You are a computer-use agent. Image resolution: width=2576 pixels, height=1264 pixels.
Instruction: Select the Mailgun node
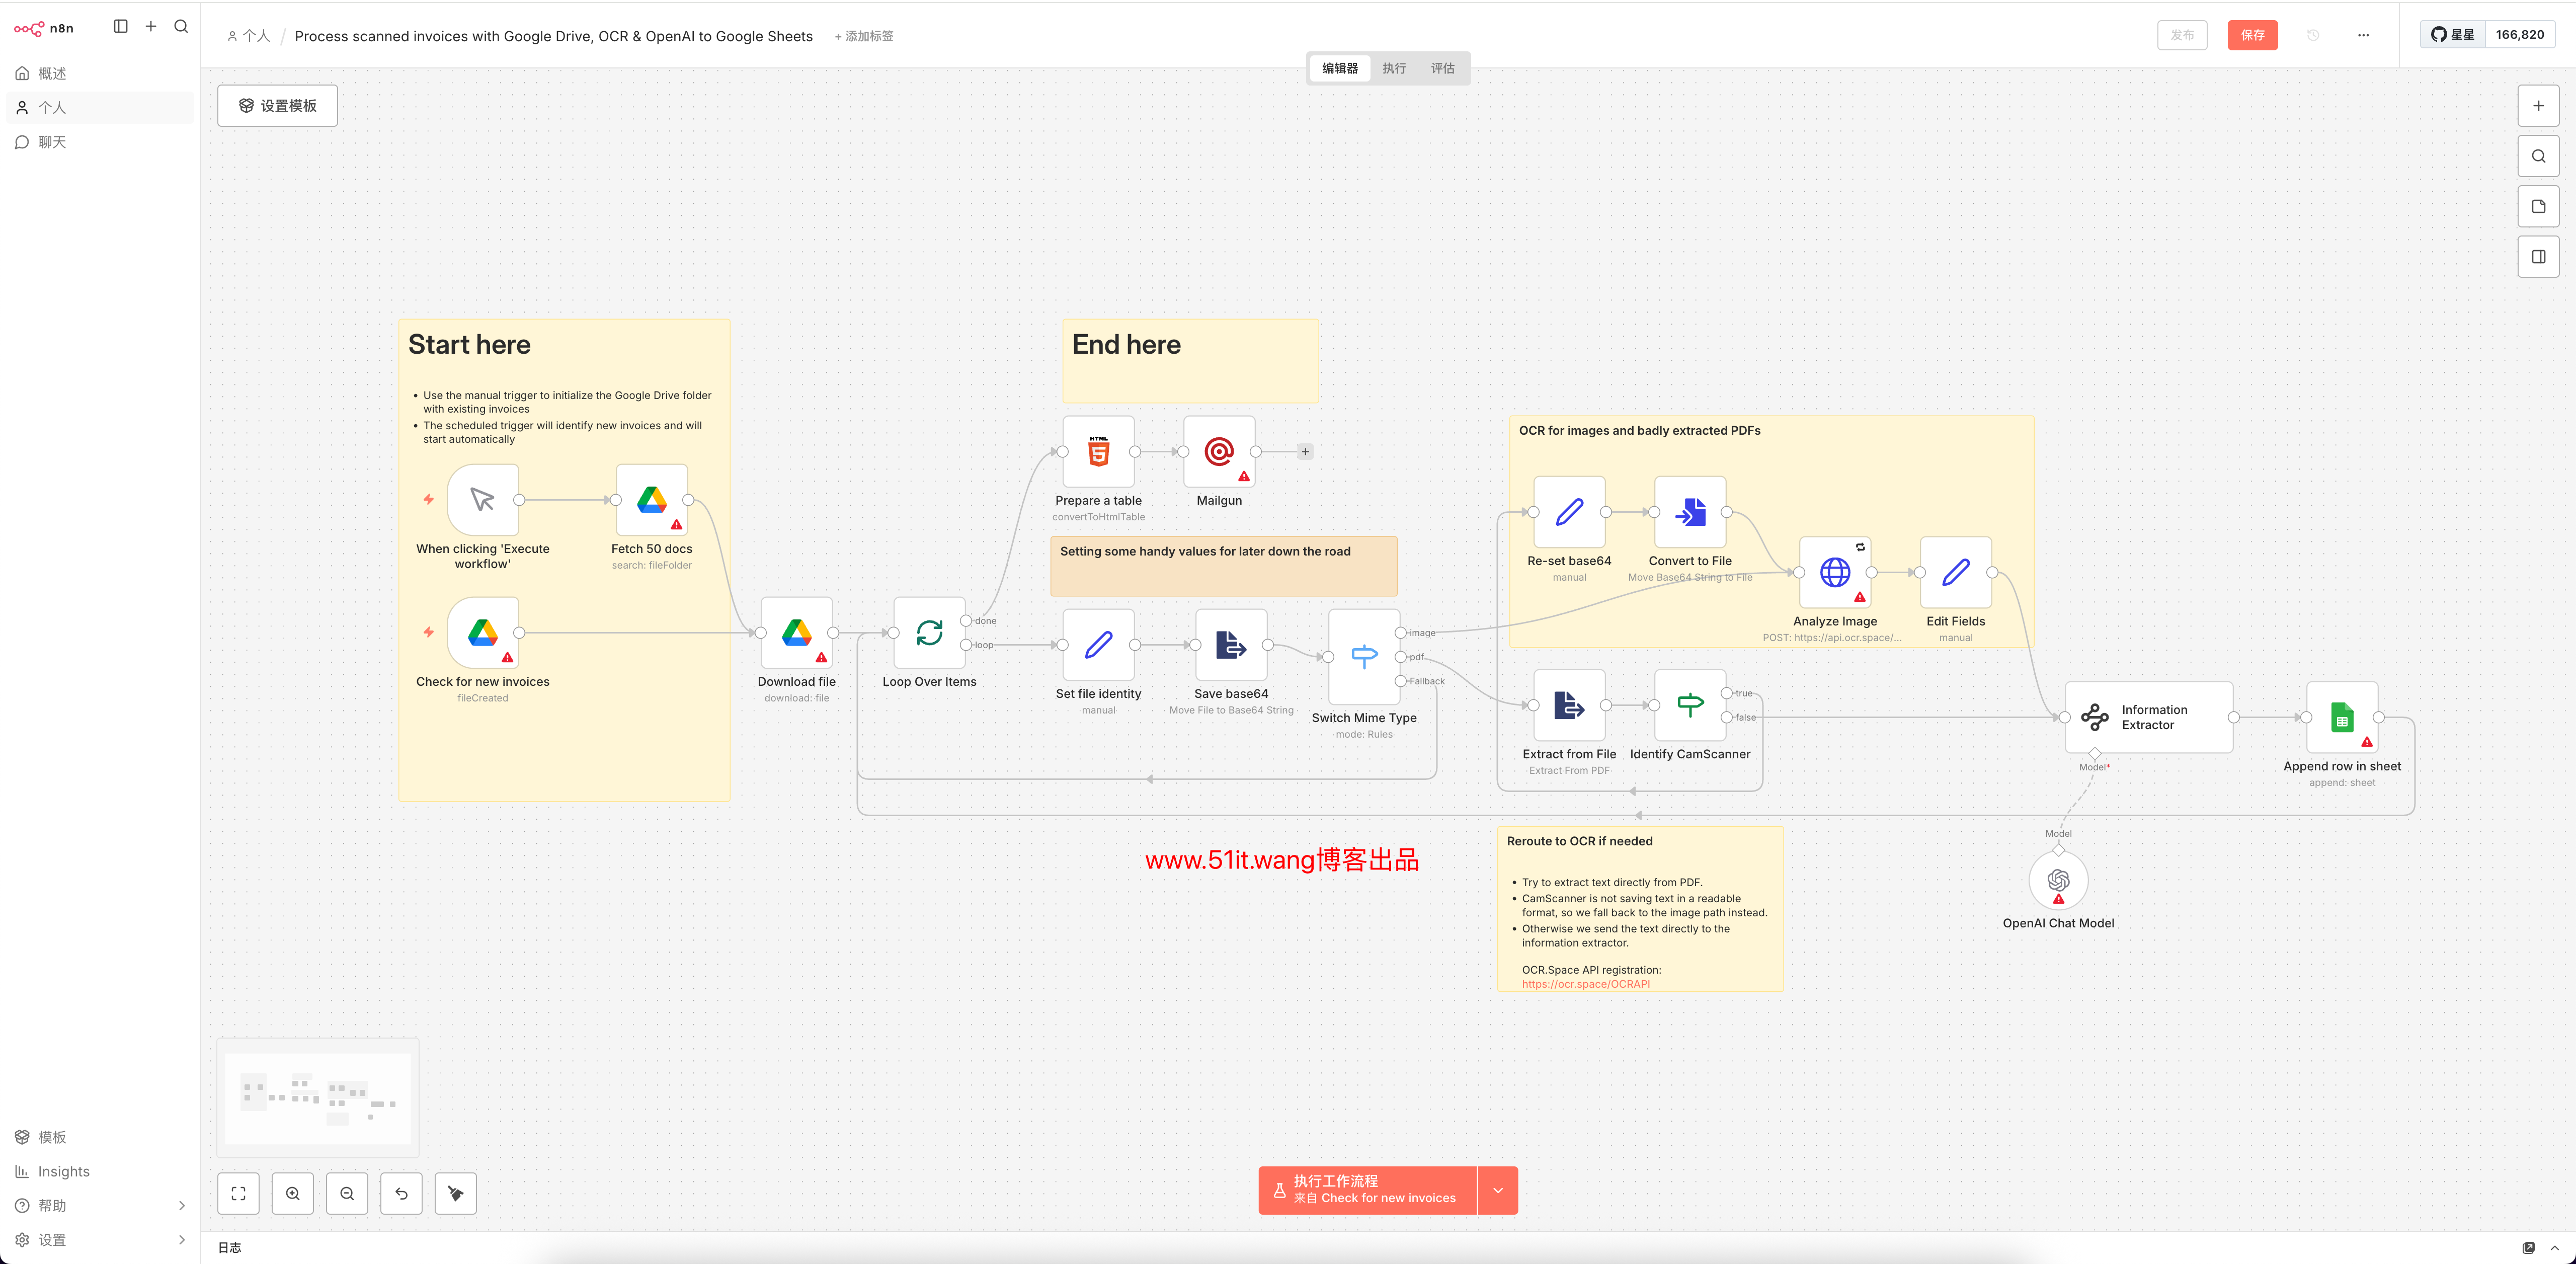click(1218, 451)
